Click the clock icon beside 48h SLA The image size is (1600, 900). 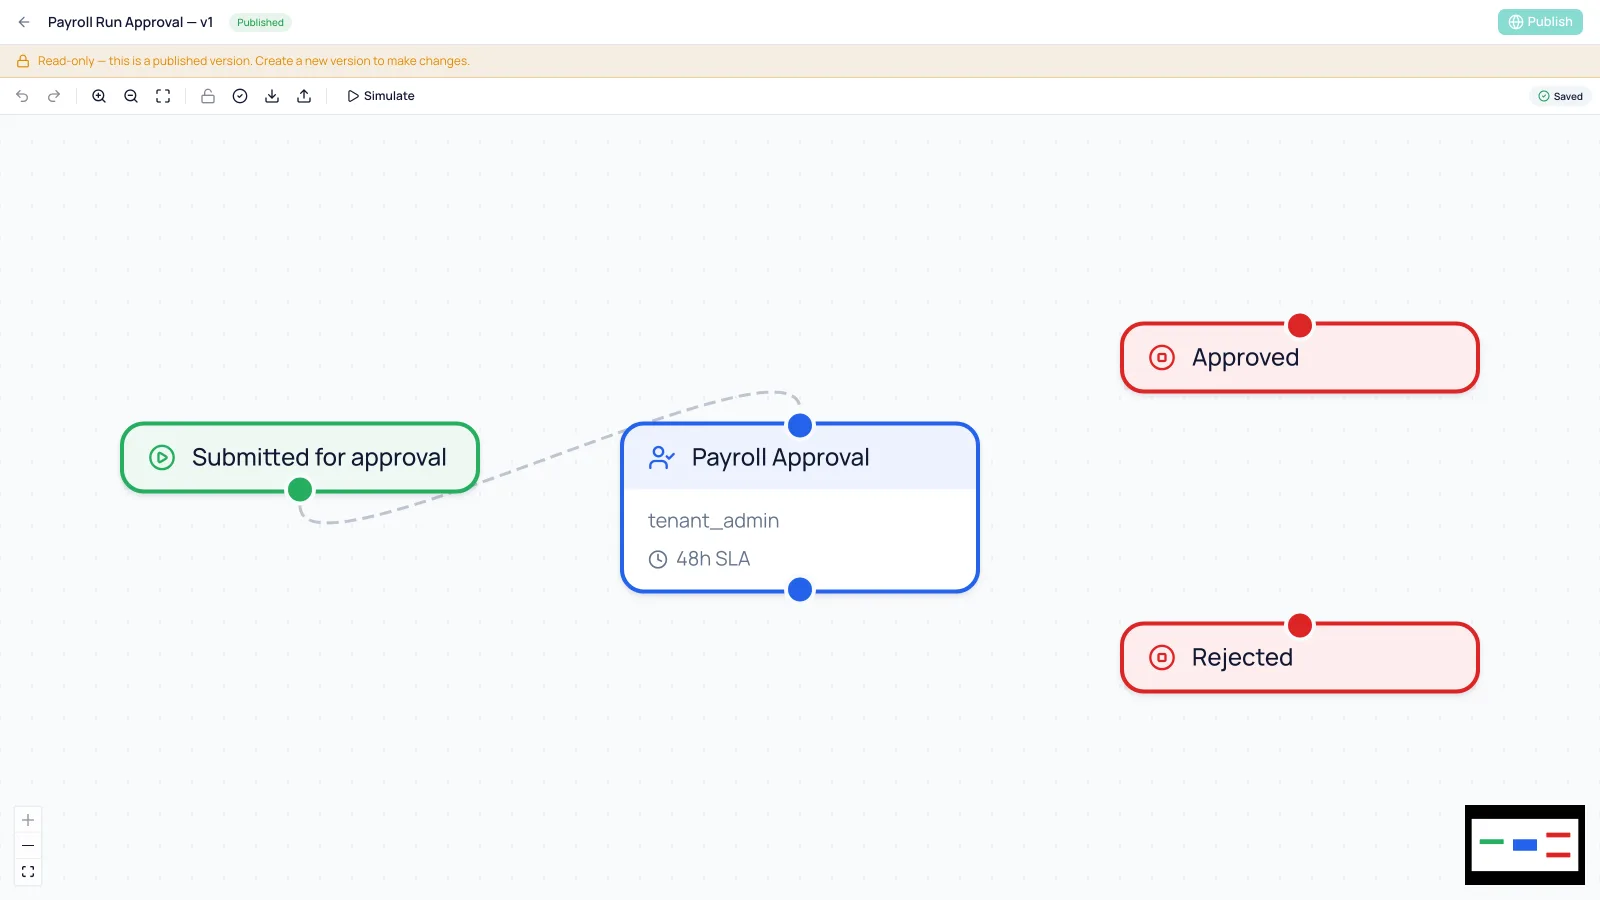click(x=658, y=560)
